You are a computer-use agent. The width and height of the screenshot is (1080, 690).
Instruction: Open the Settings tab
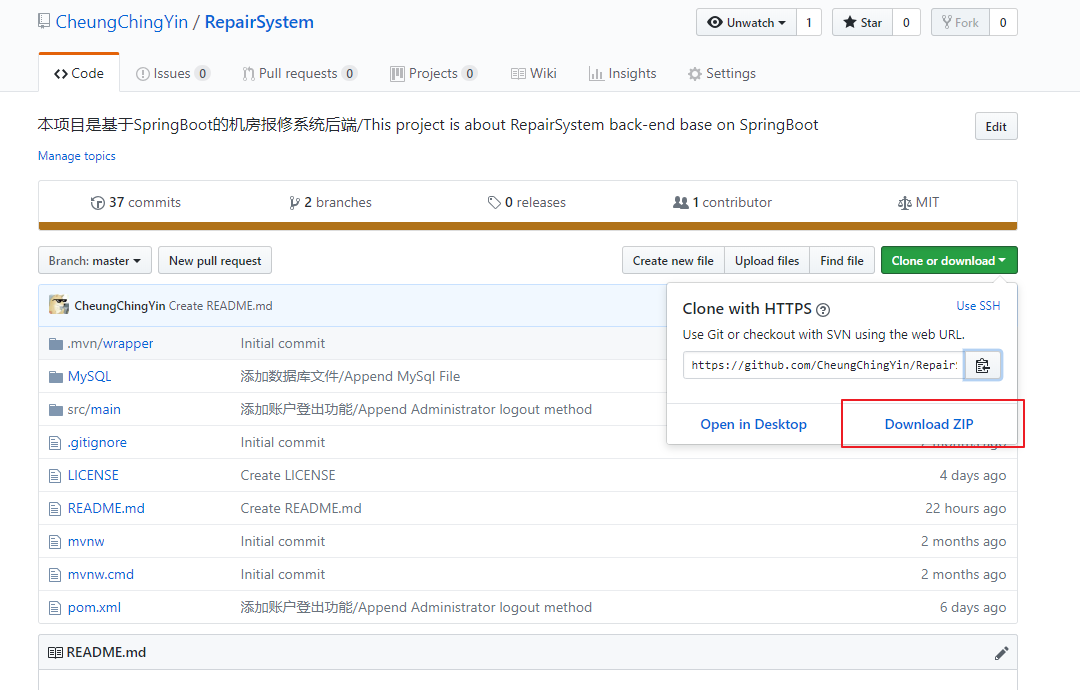pos(722,74)
